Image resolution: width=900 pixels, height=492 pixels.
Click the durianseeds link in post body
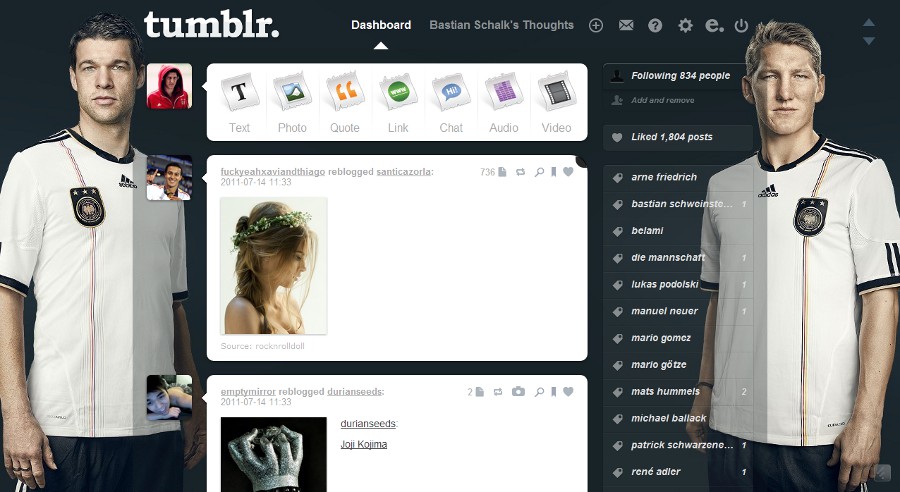(367, 424)
